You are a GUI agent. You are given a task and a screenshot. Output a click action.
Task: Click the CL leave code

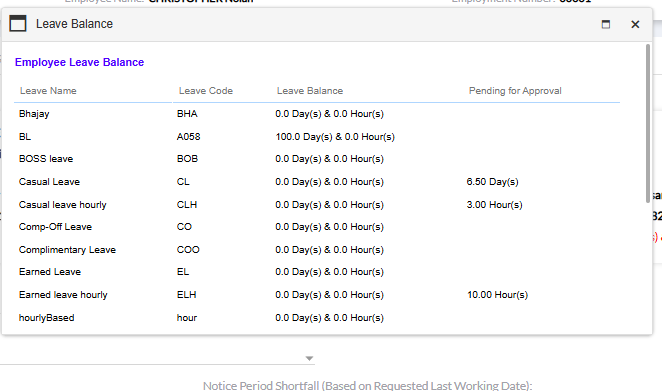click(183, 182)
